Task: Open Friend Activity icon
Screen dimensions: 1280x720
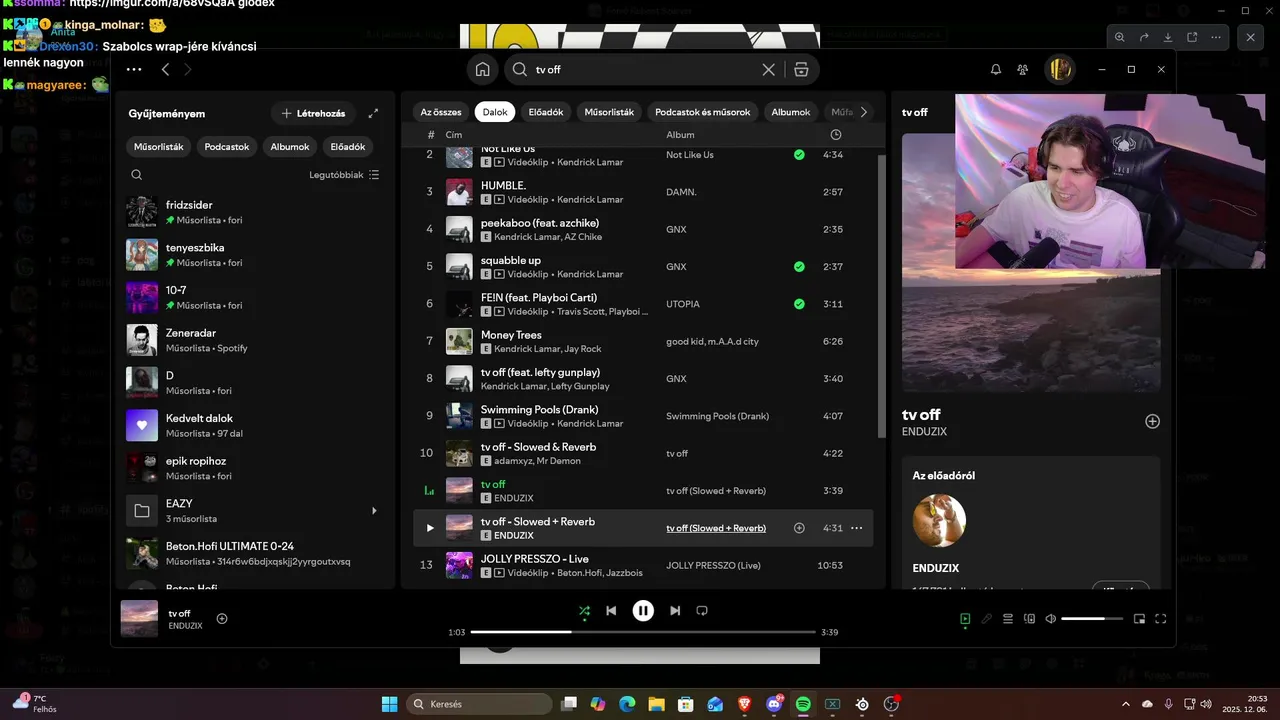Action: click(1023, 70)
